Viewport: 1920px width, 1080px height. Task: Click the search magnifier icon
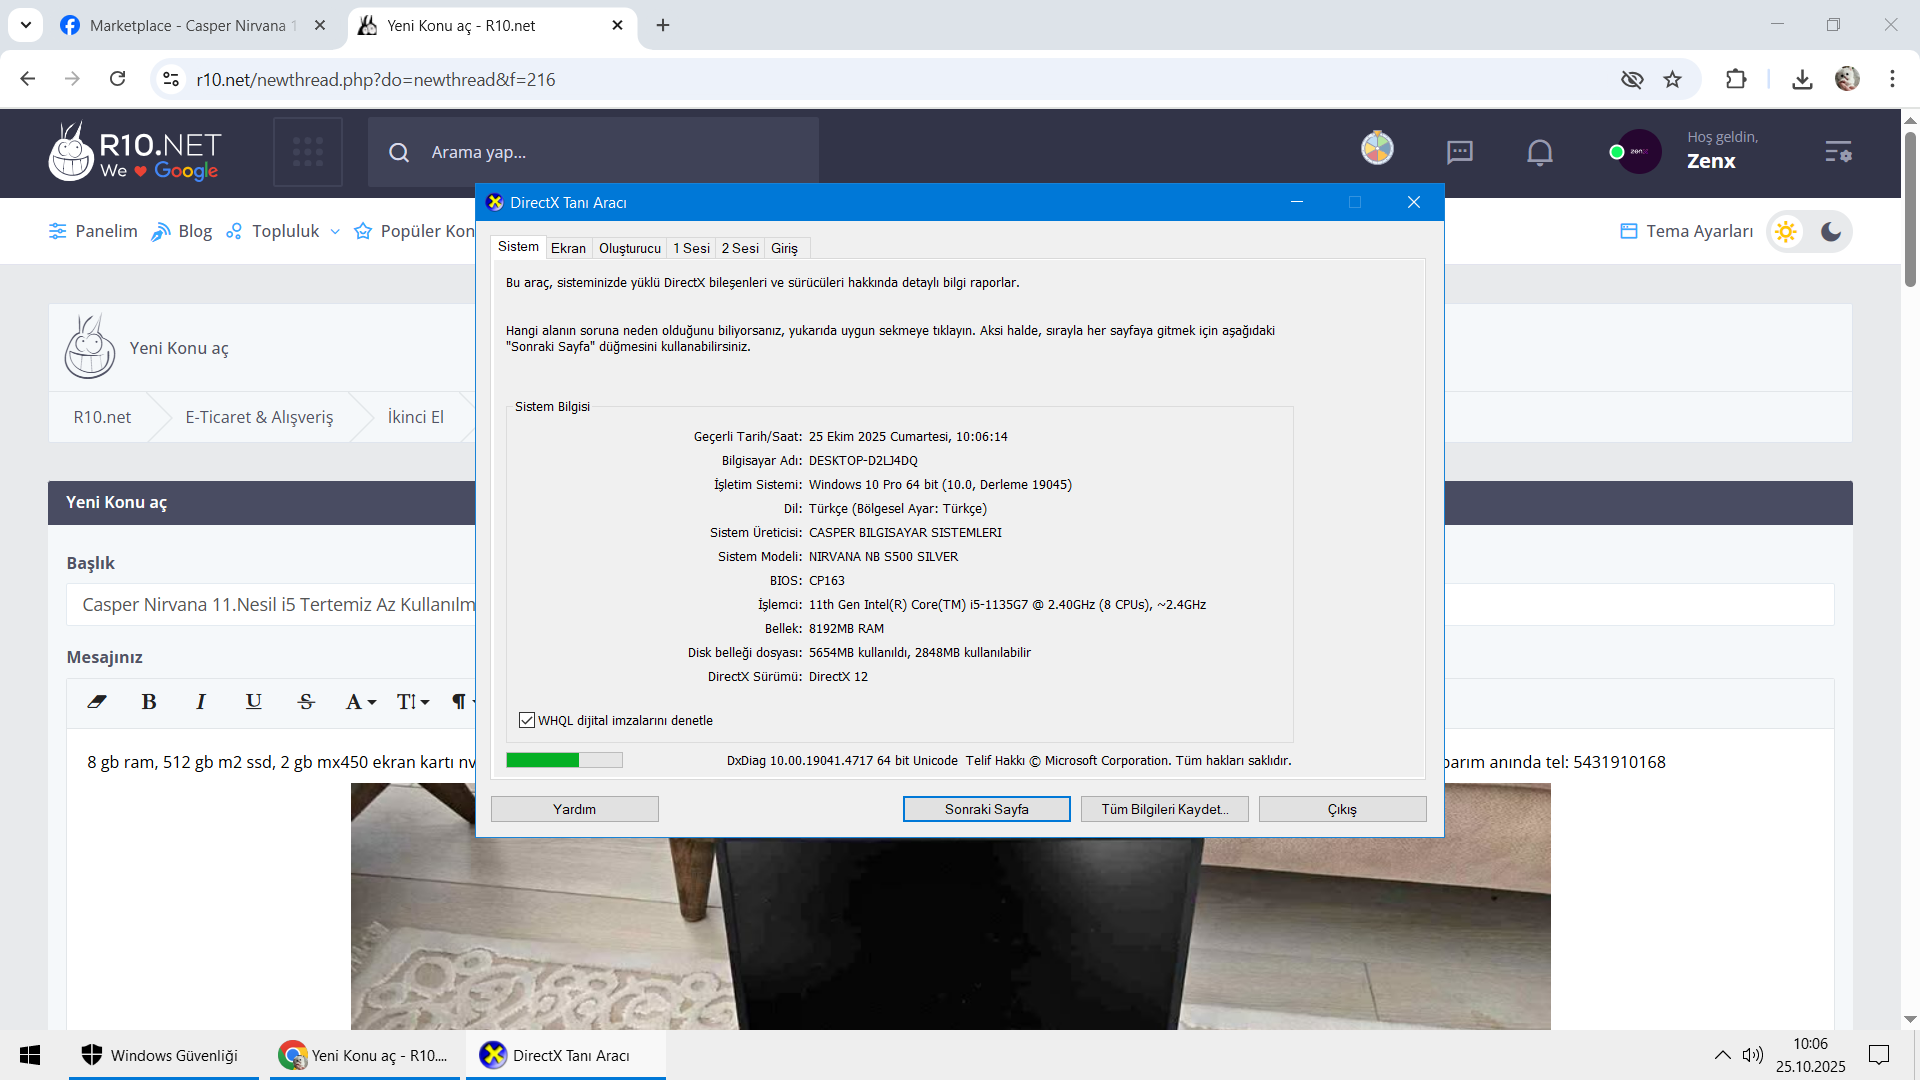(399, 152)
